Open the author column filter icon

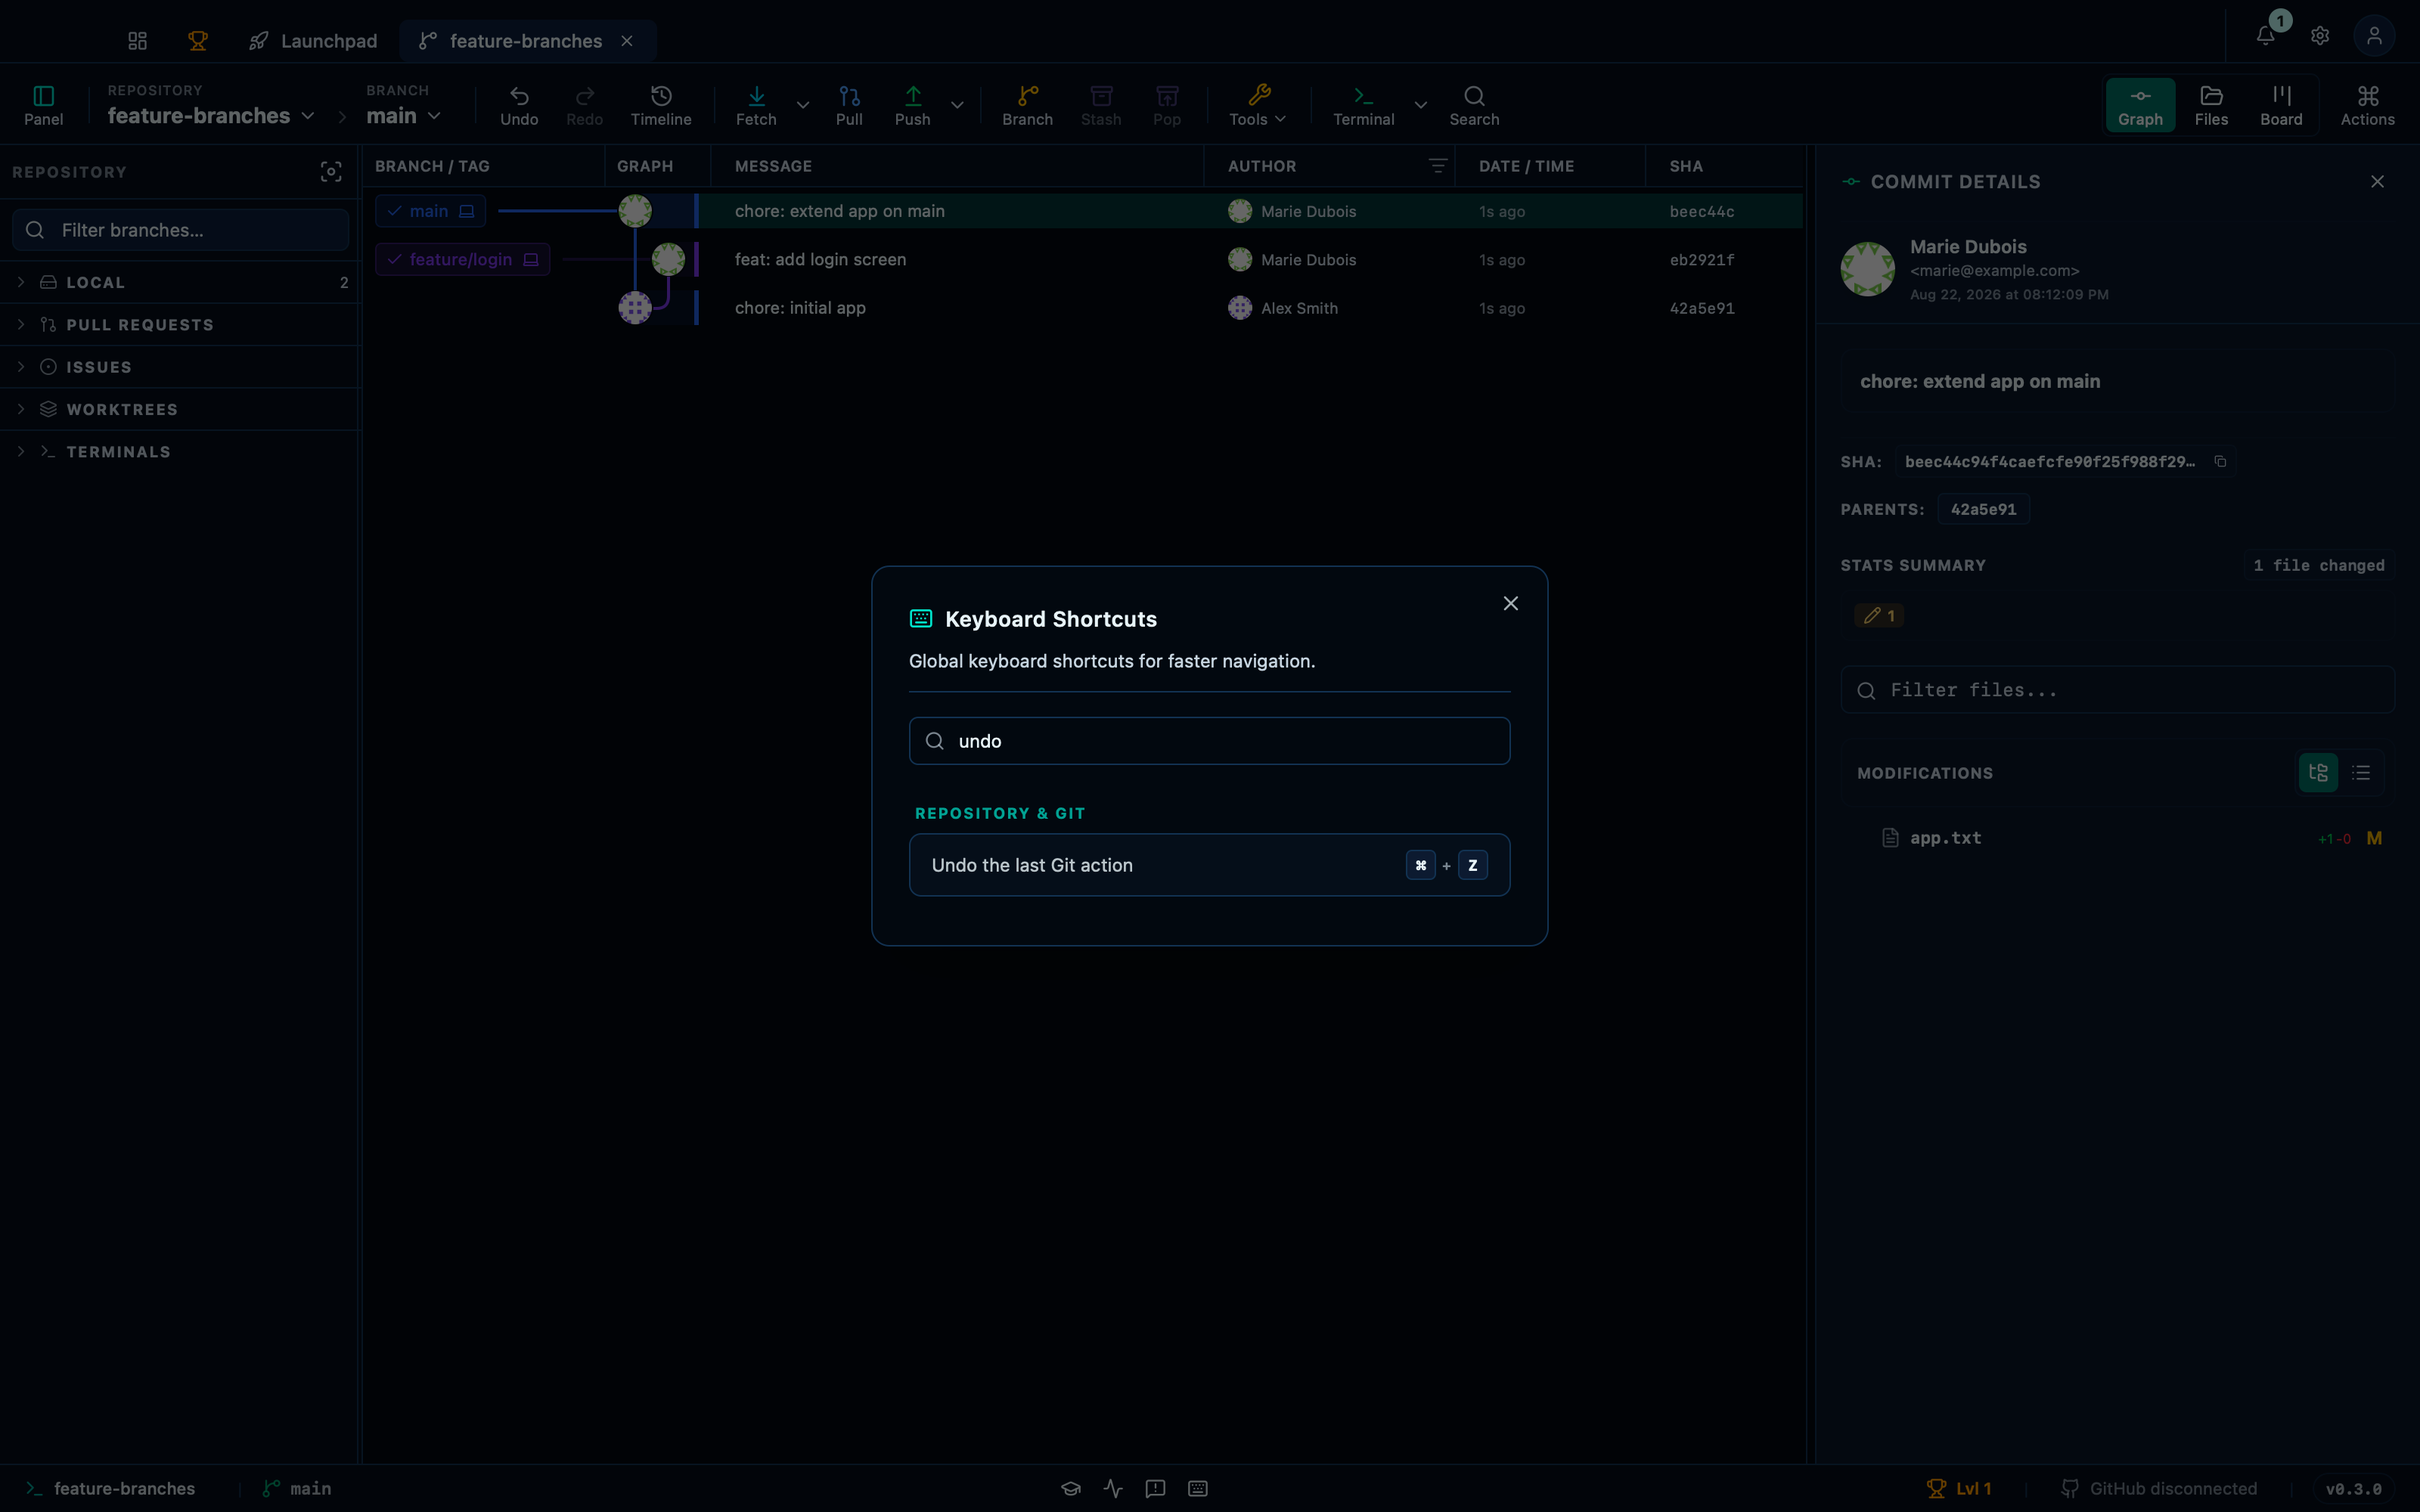point(1437,166)
